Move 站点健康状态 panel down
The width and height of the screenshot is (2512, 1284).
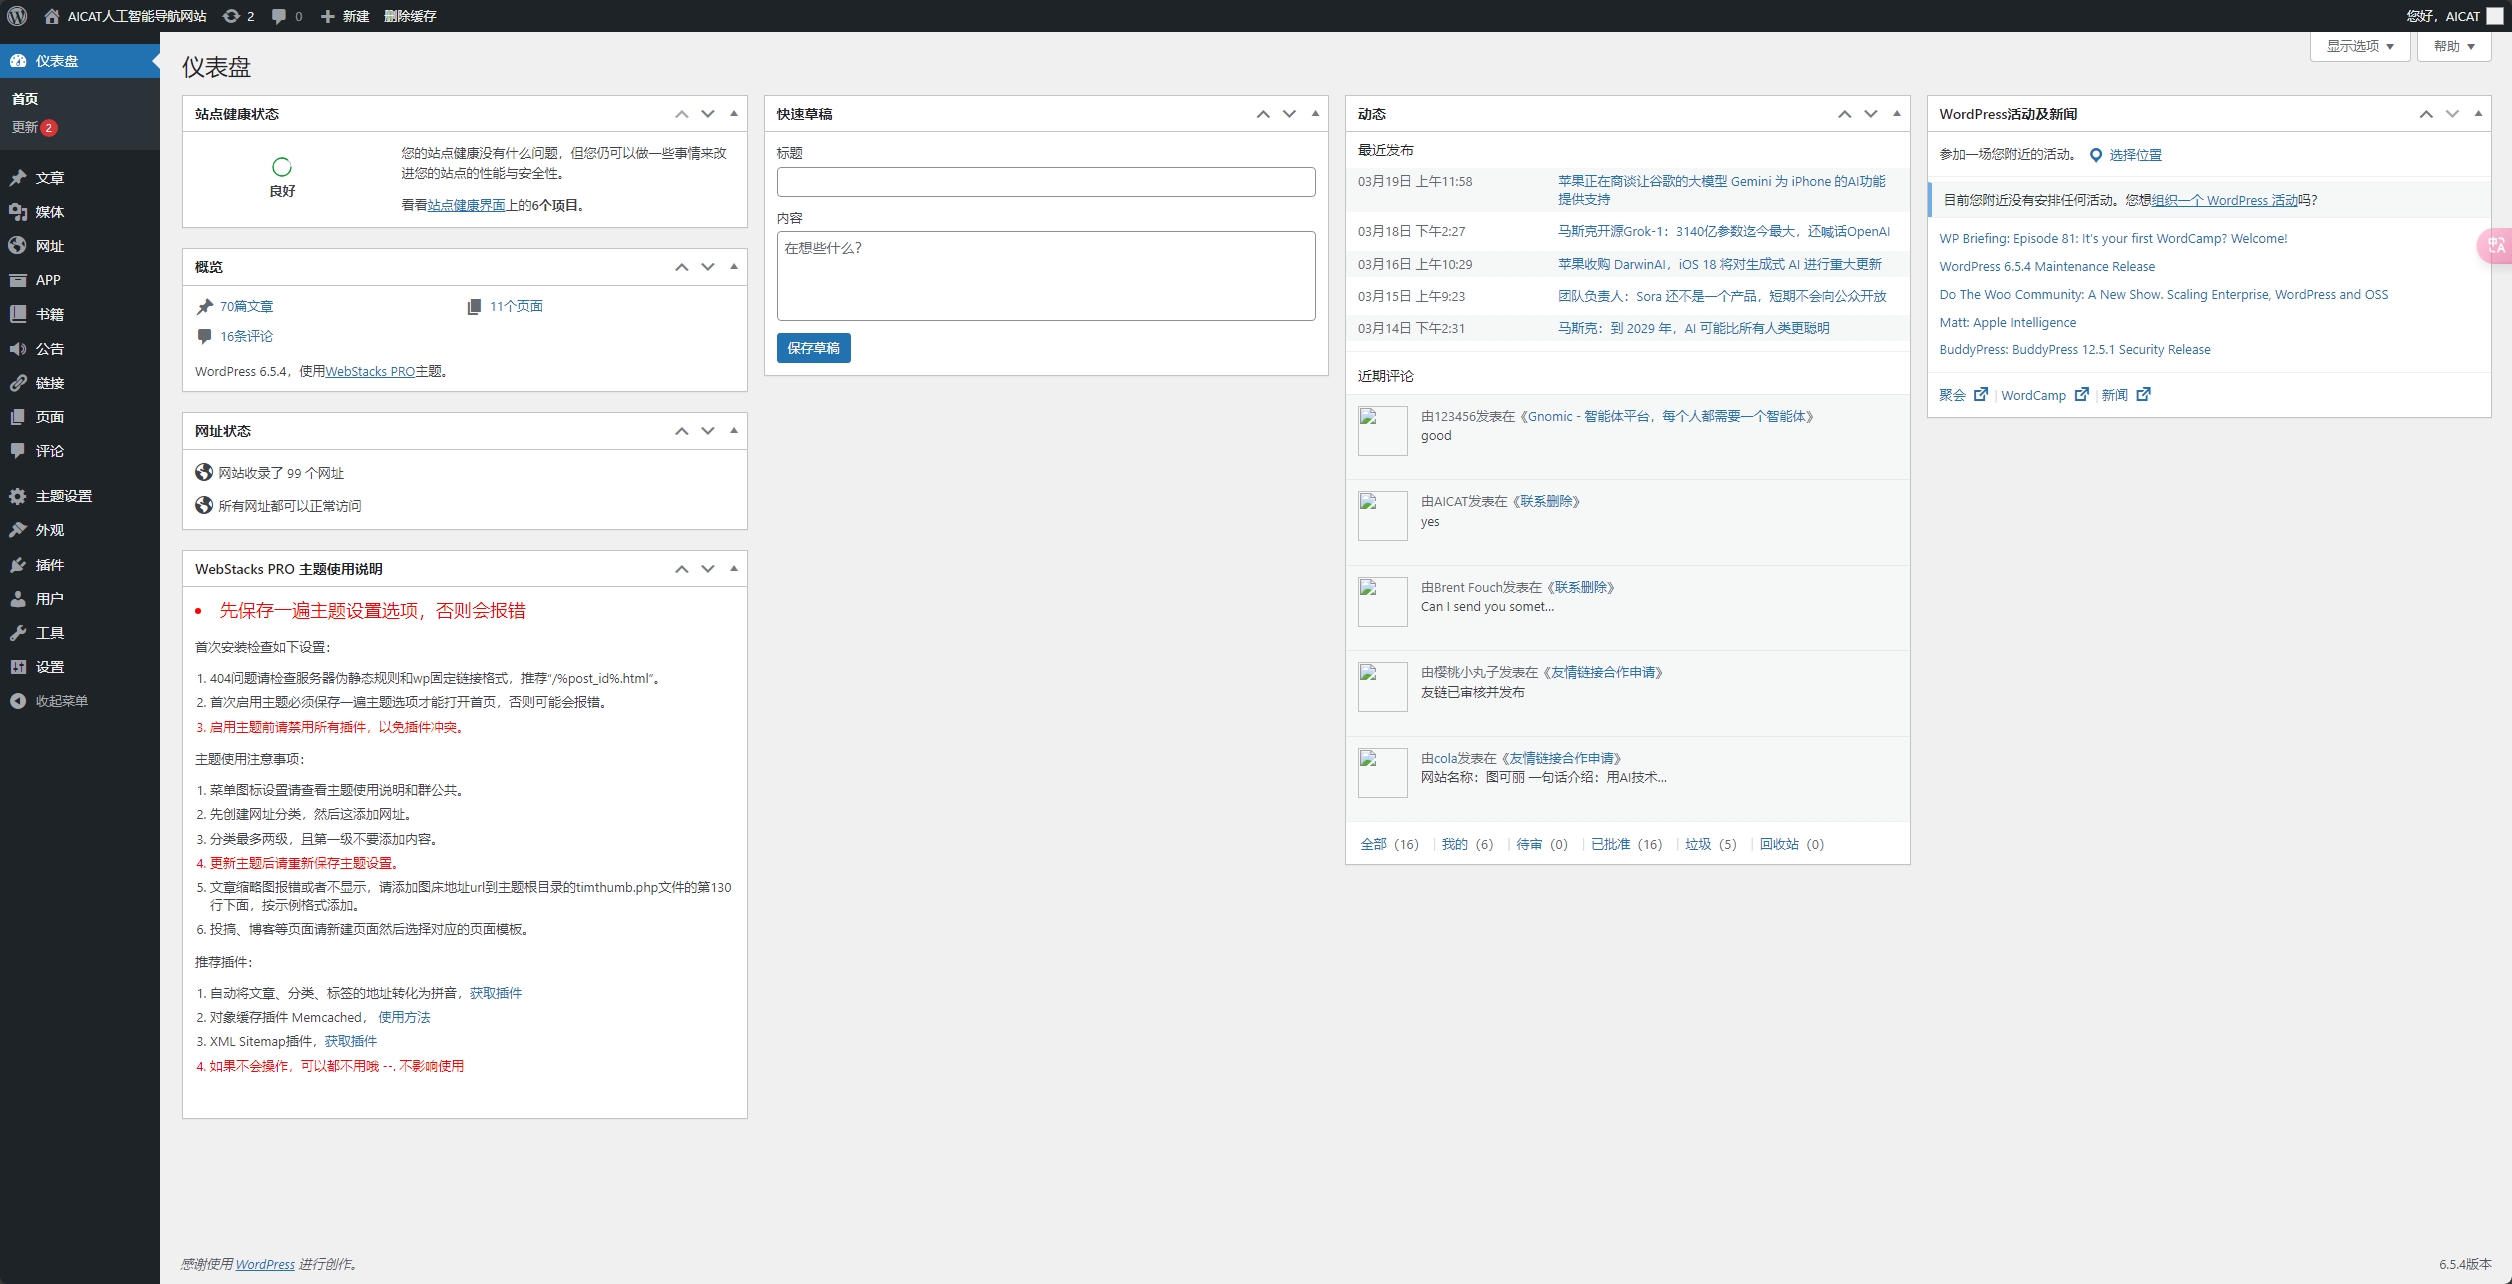(x=708, y=114)
